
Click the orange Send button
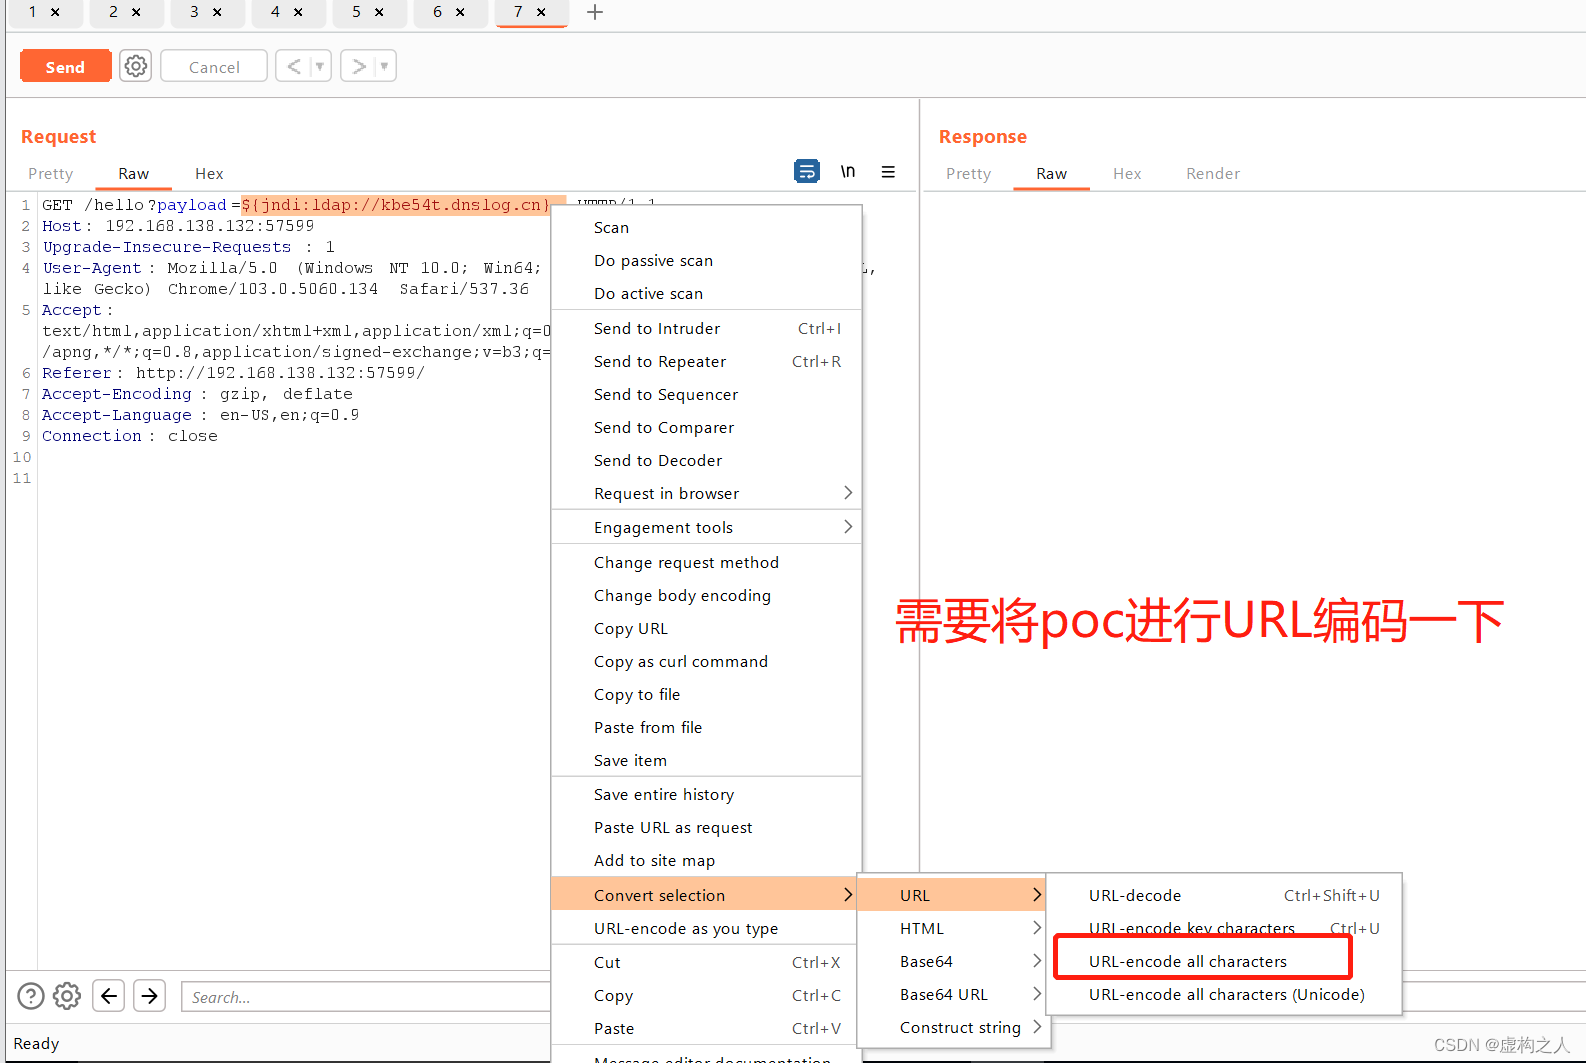tap(65, 66)
